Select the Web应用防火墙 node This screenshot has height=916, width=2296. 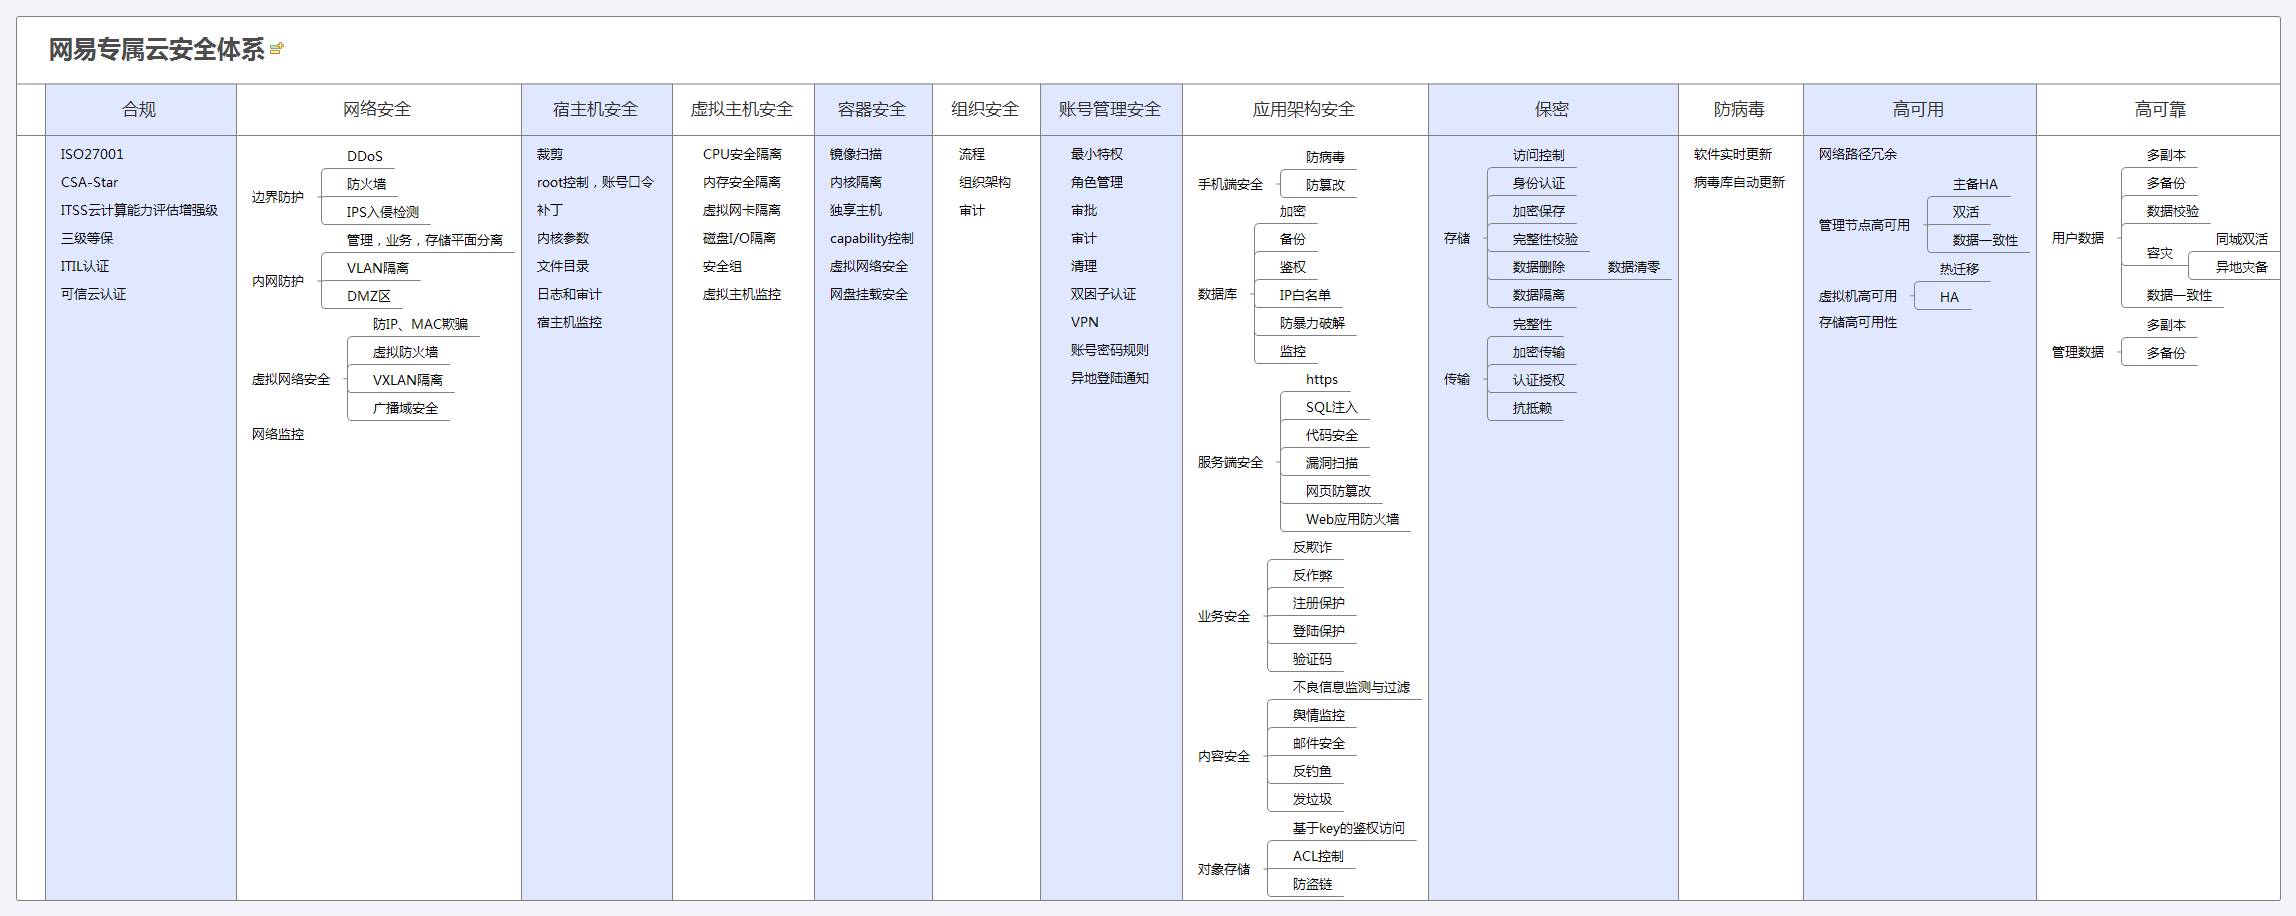pos(1352,519)
